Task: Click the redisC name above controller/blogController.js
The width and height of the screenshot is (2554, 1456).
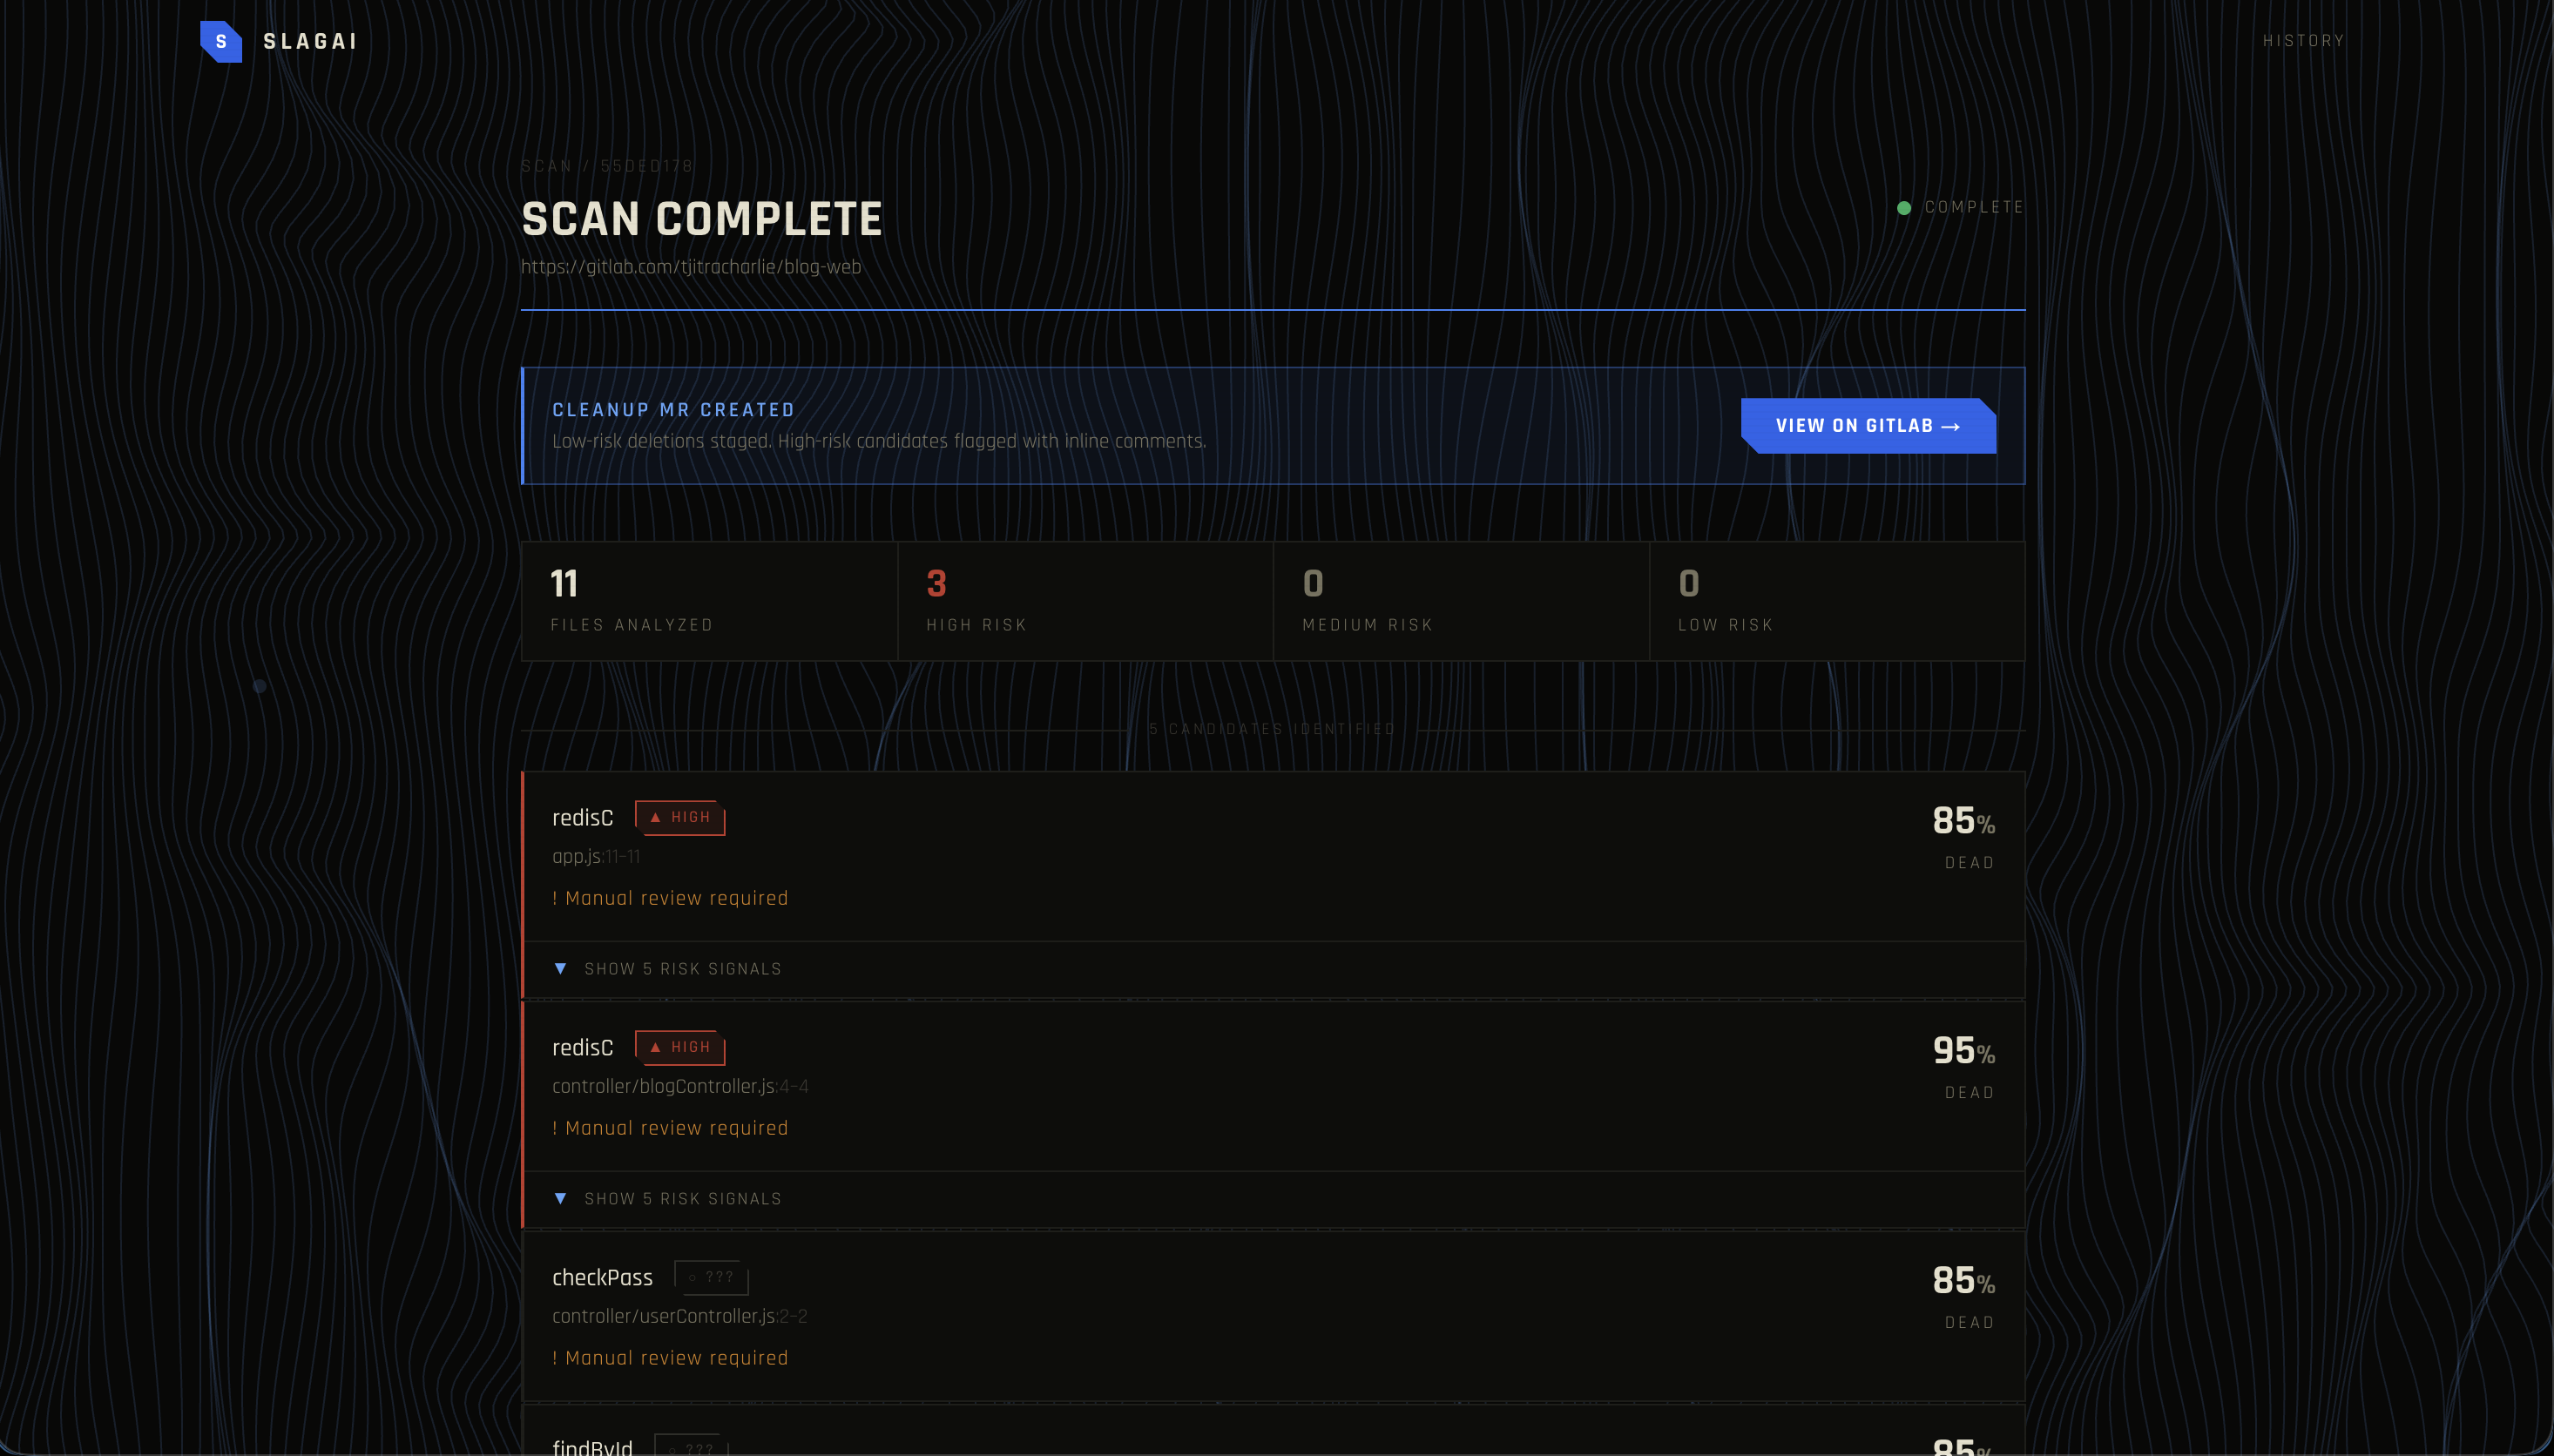Action: tap(583, 1048)
